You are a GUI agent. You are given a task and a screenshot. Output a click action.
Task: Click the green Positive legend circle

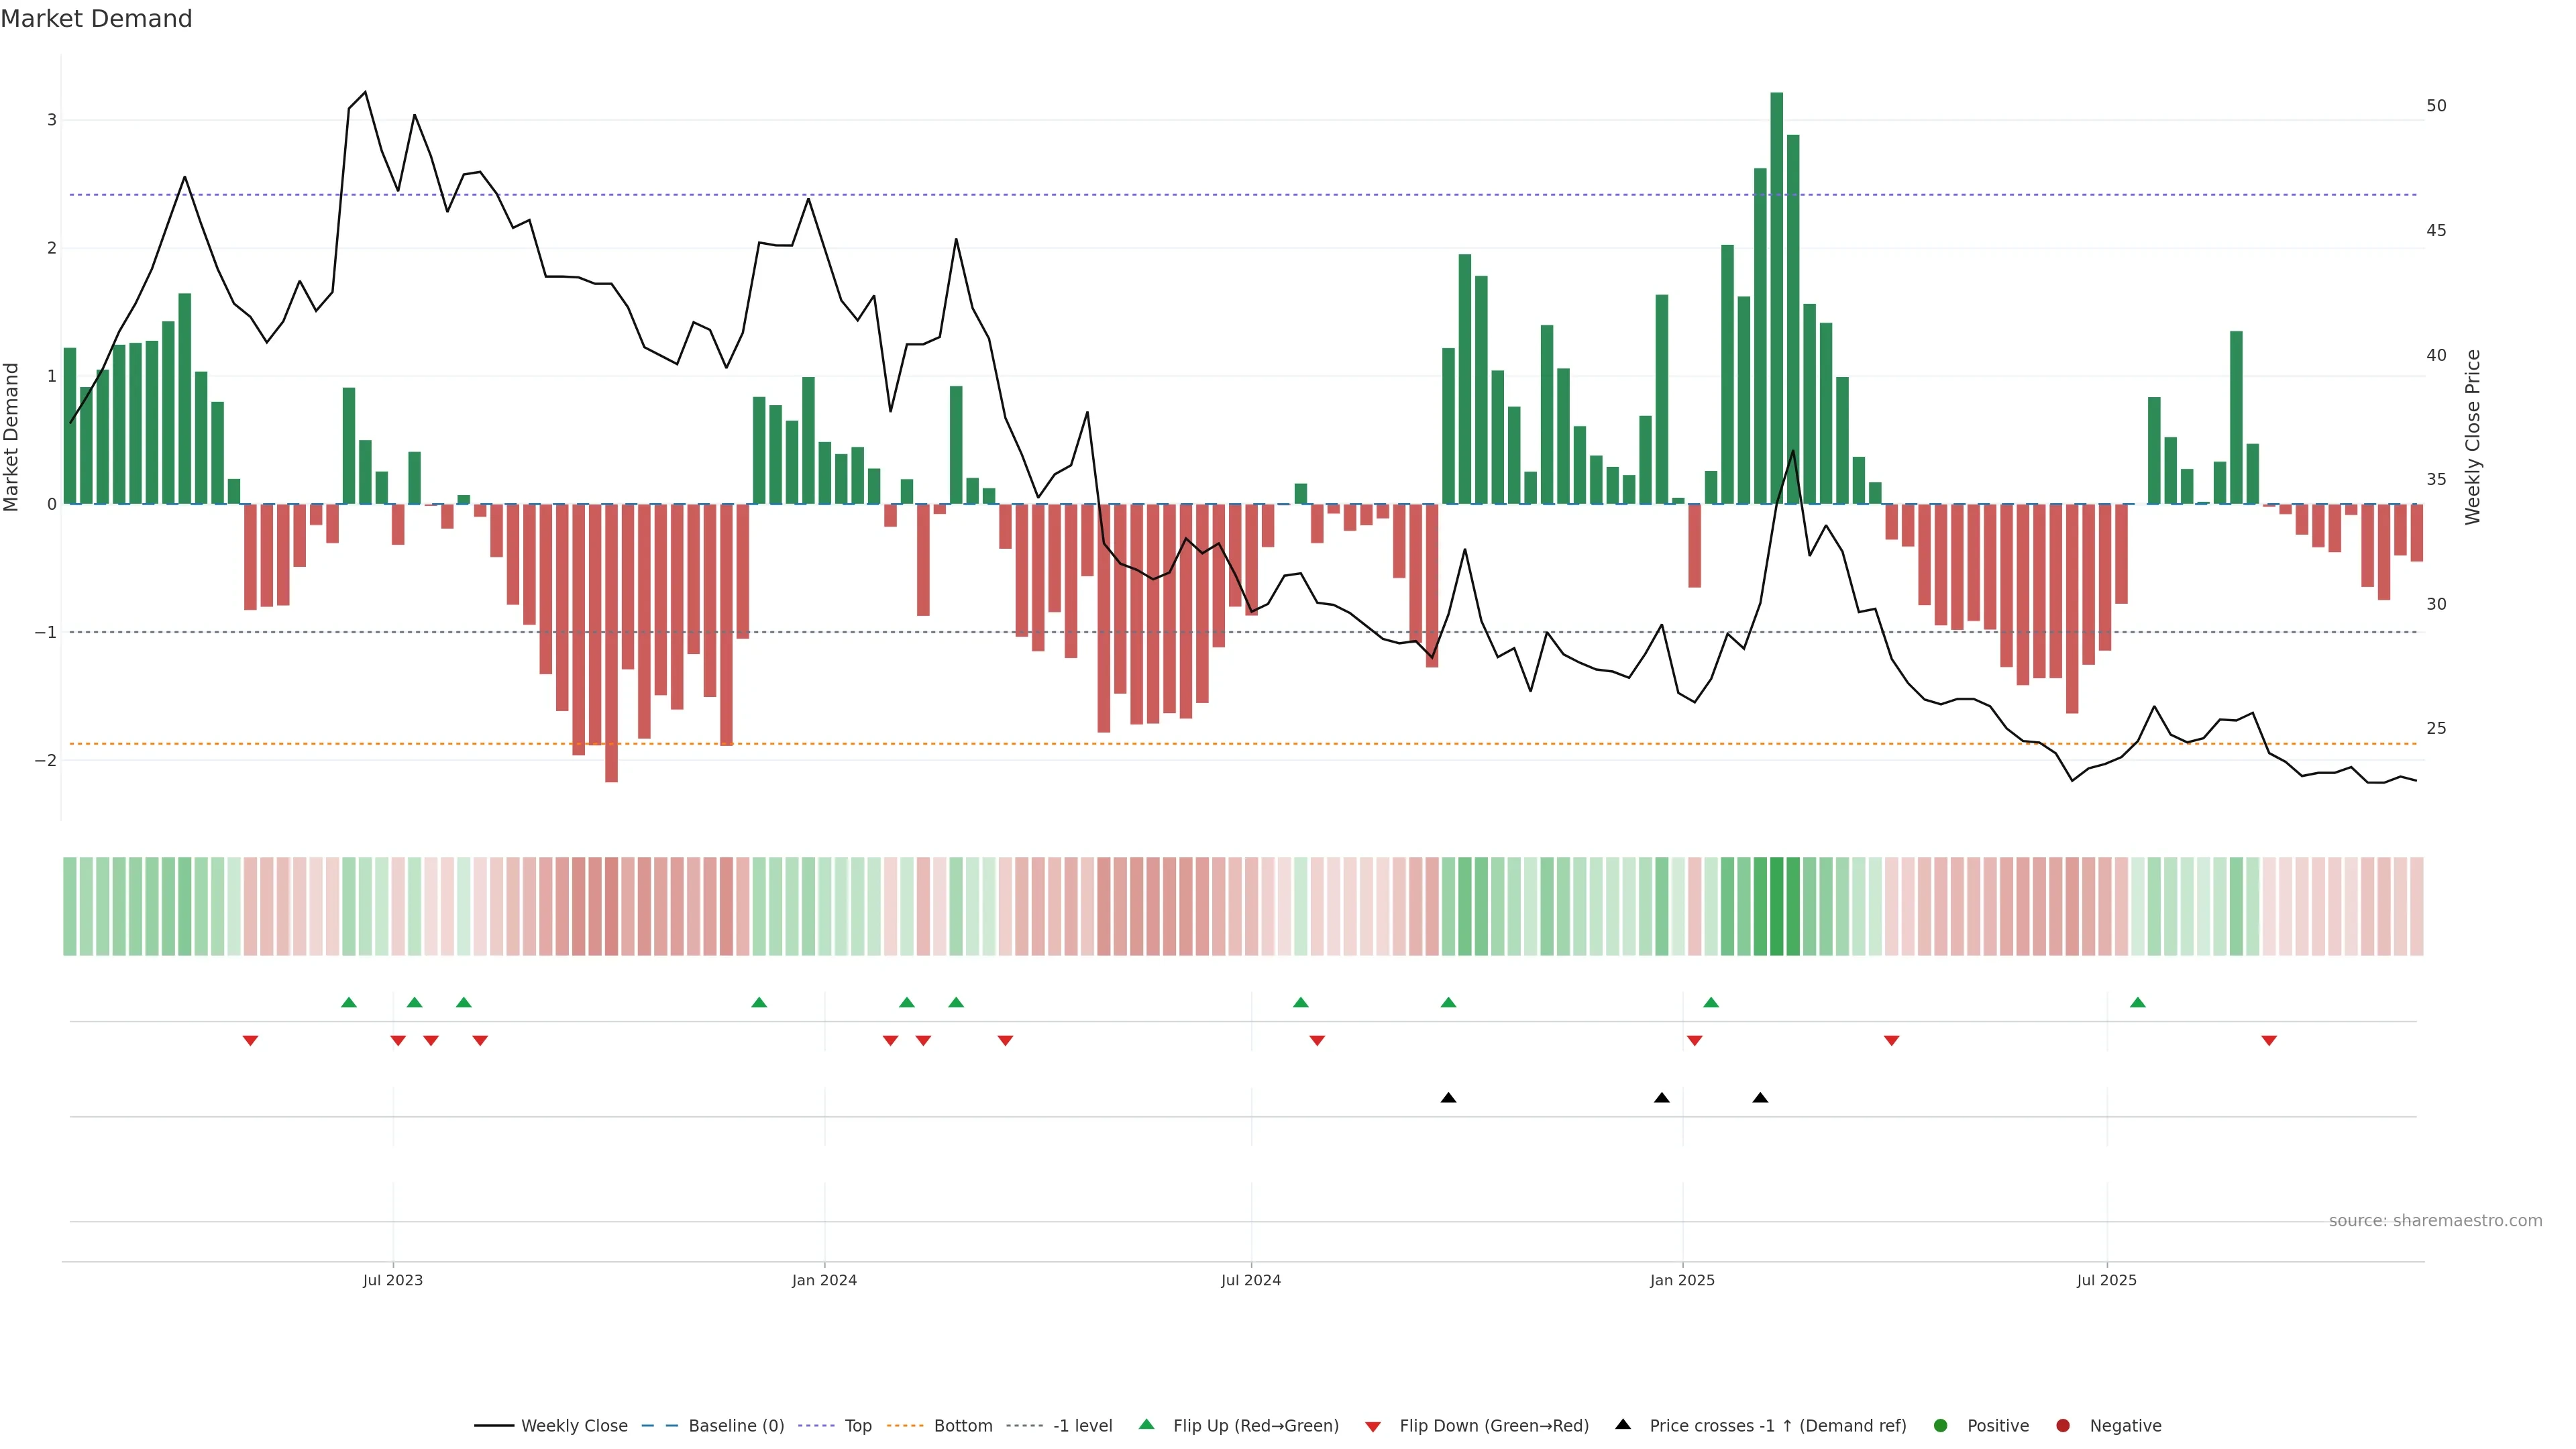(1941, 1426)
